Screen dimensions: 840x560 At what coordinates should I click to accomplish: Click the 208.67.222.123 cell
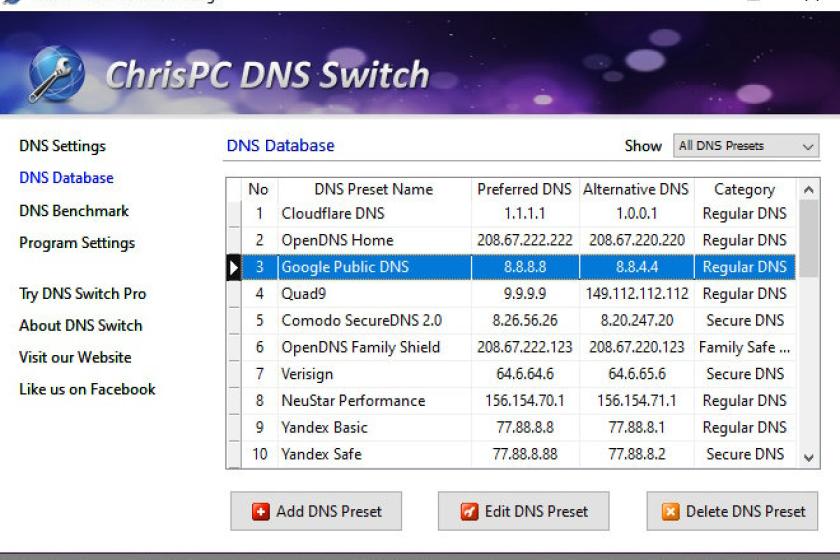pos(525,347)
